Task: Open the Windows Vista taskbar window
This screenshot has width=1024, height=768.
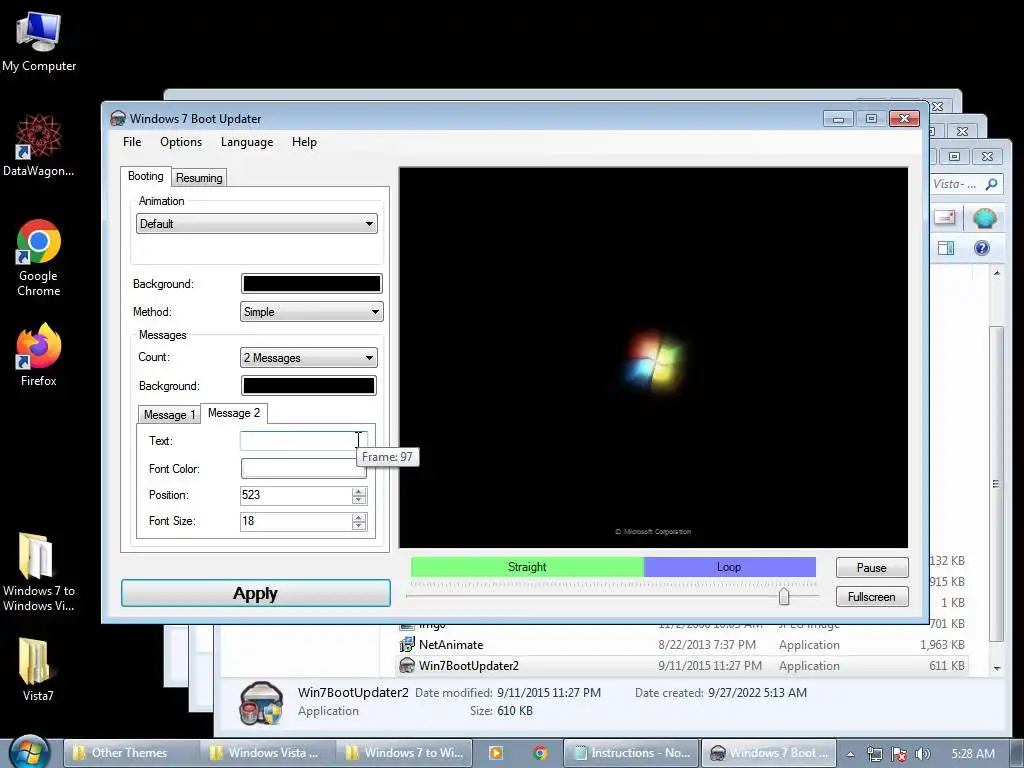Action: coord(266,753)
